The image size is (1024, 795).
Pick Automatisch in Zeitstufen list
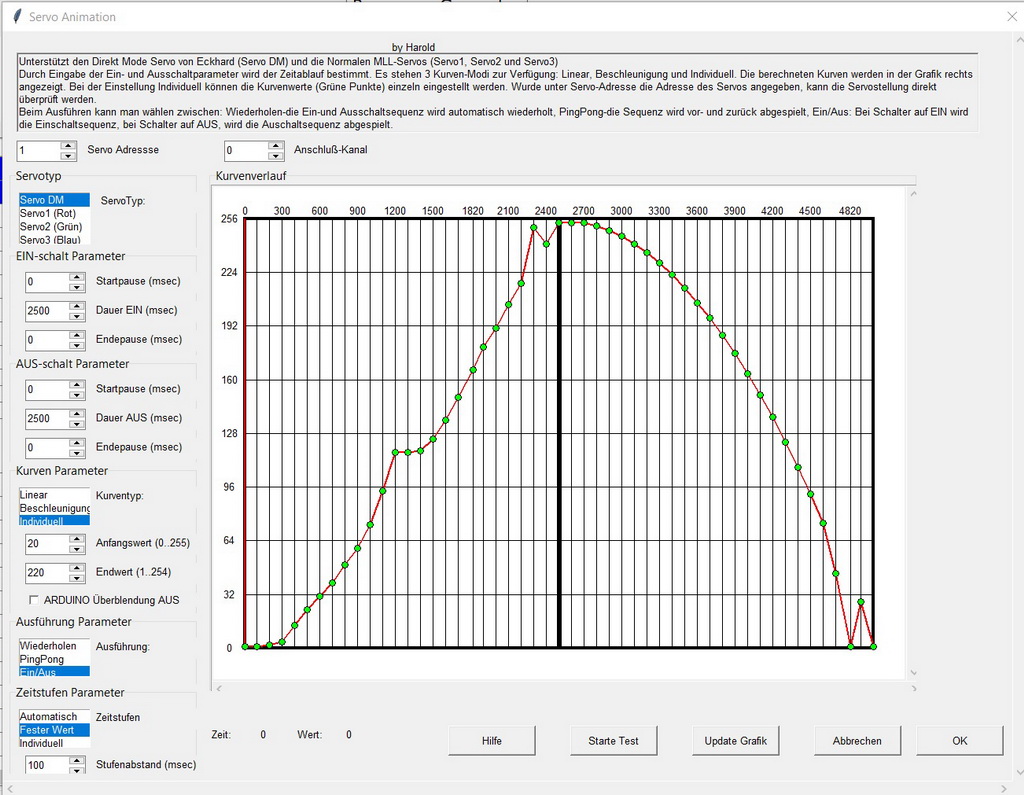tap(48, 717)
